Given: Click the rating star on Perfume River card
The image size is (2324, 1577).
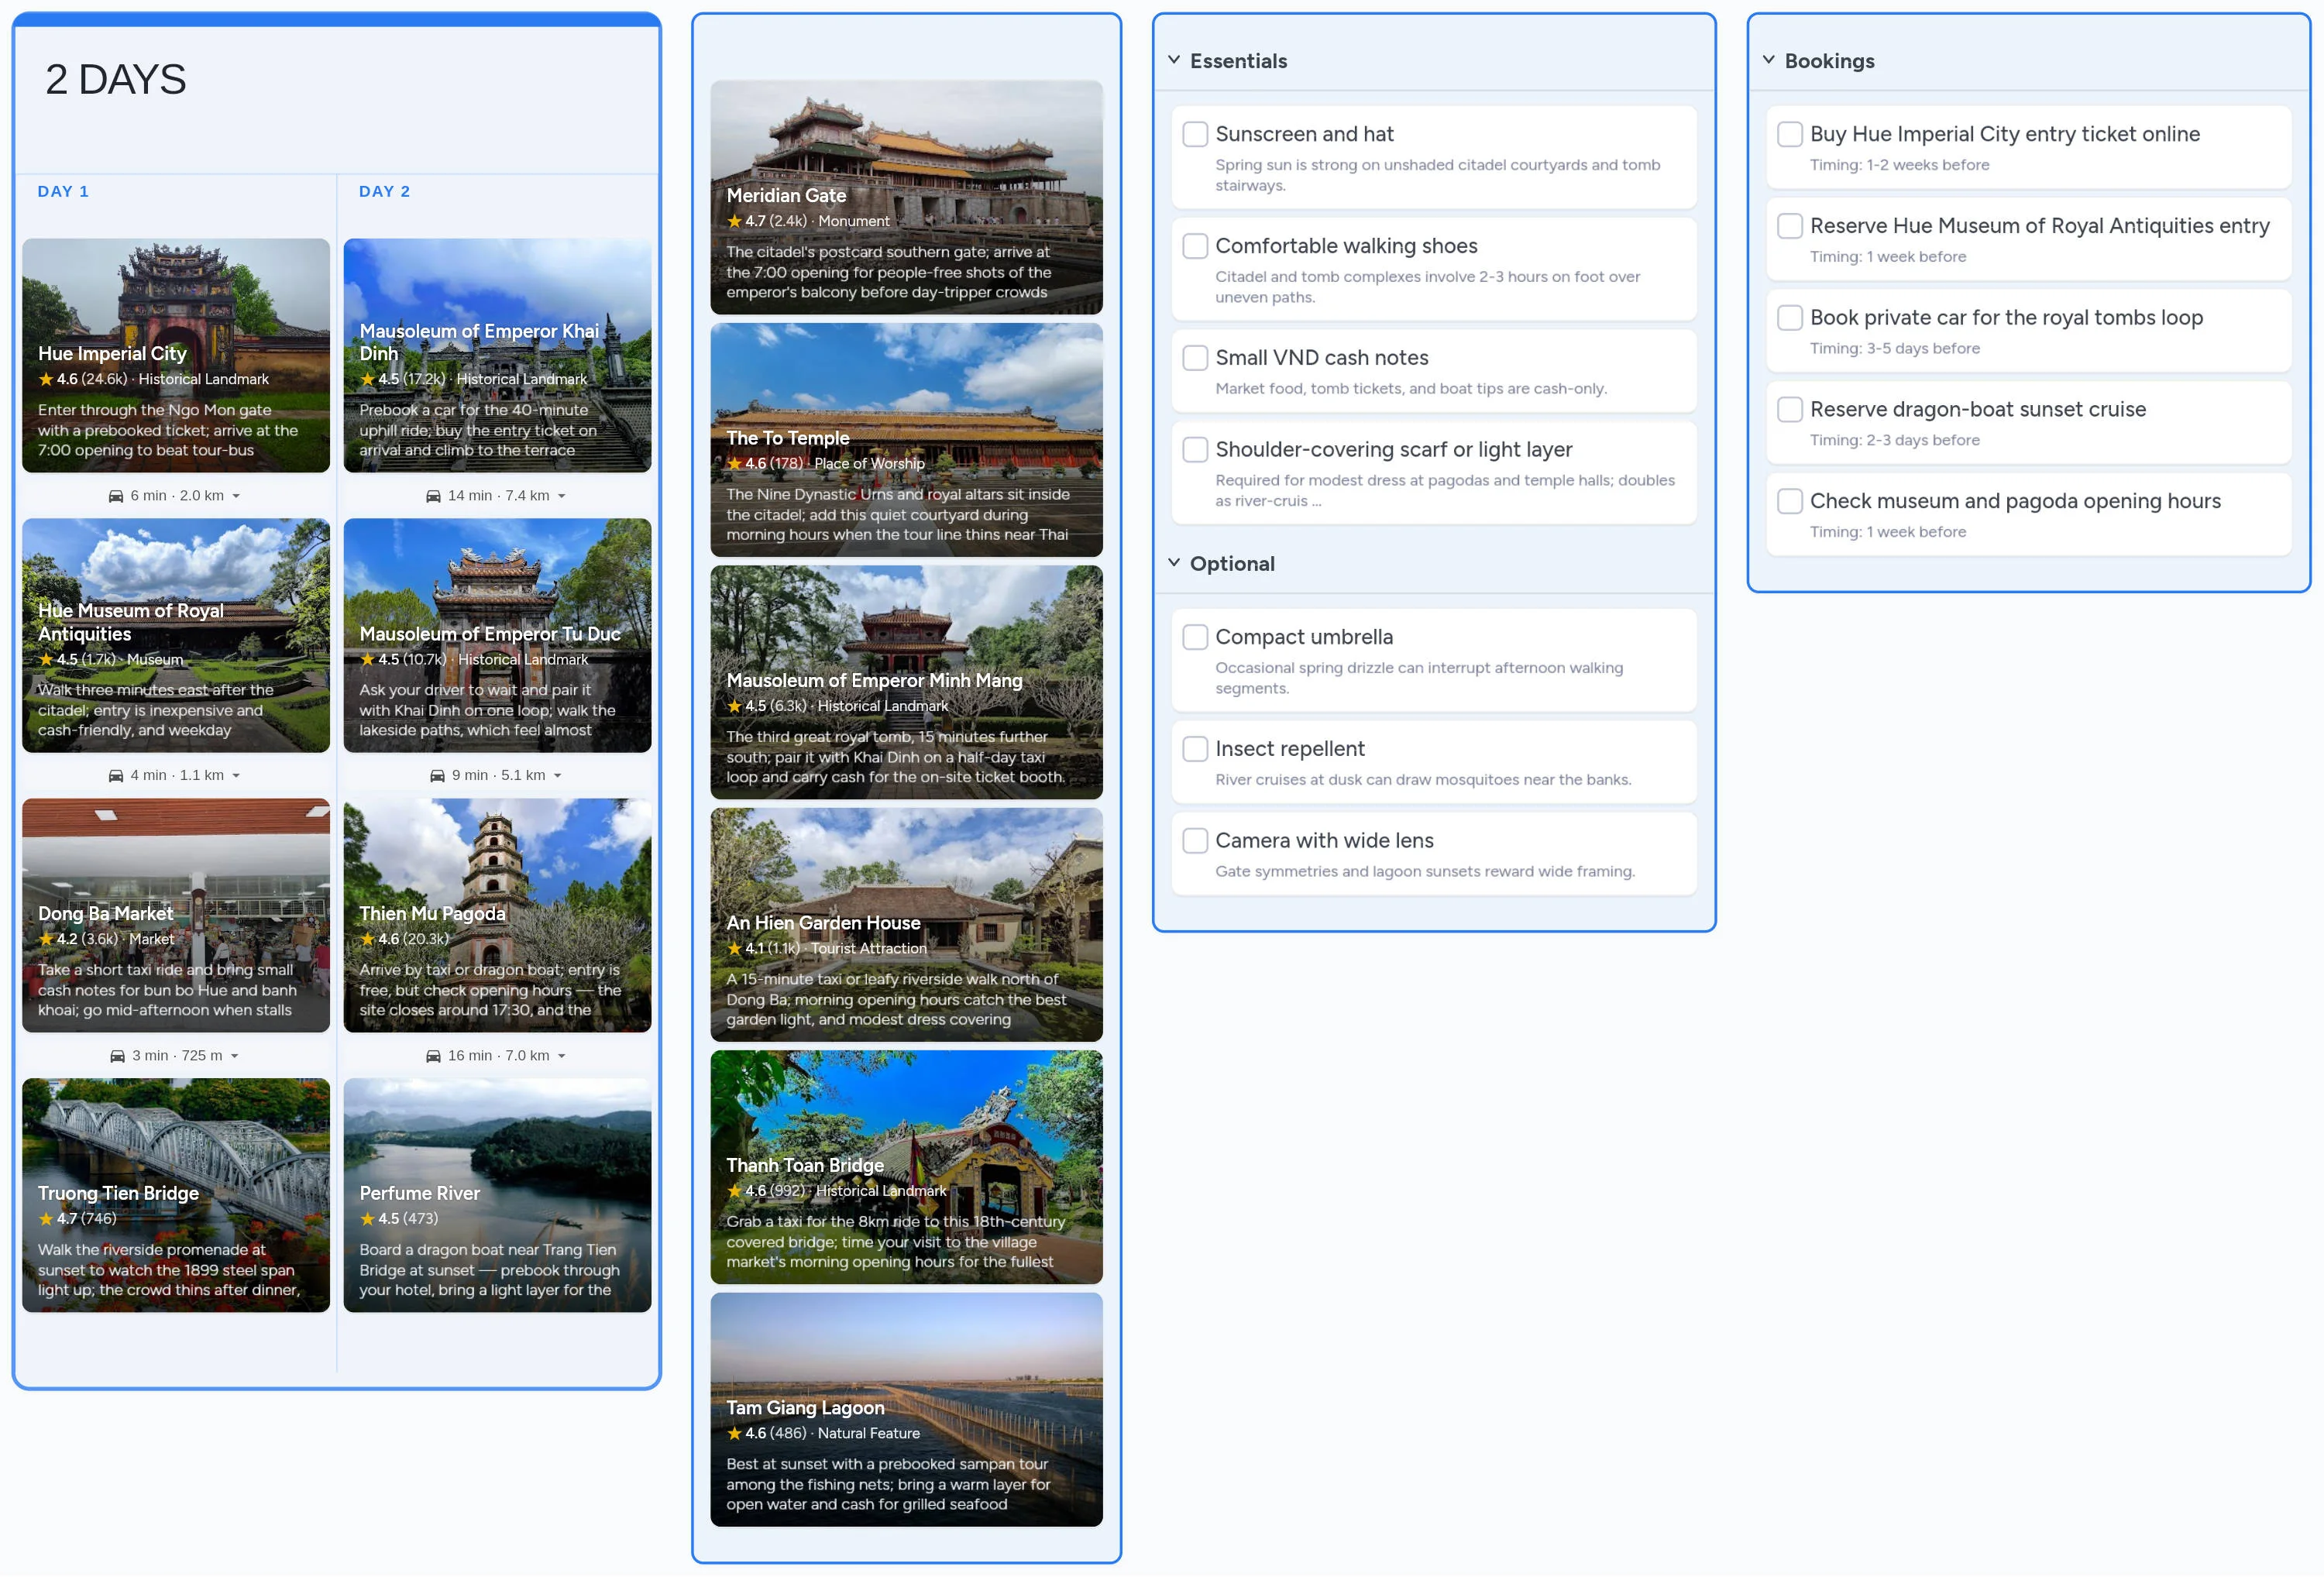Looking at the screenshot, I should 367,1219.
